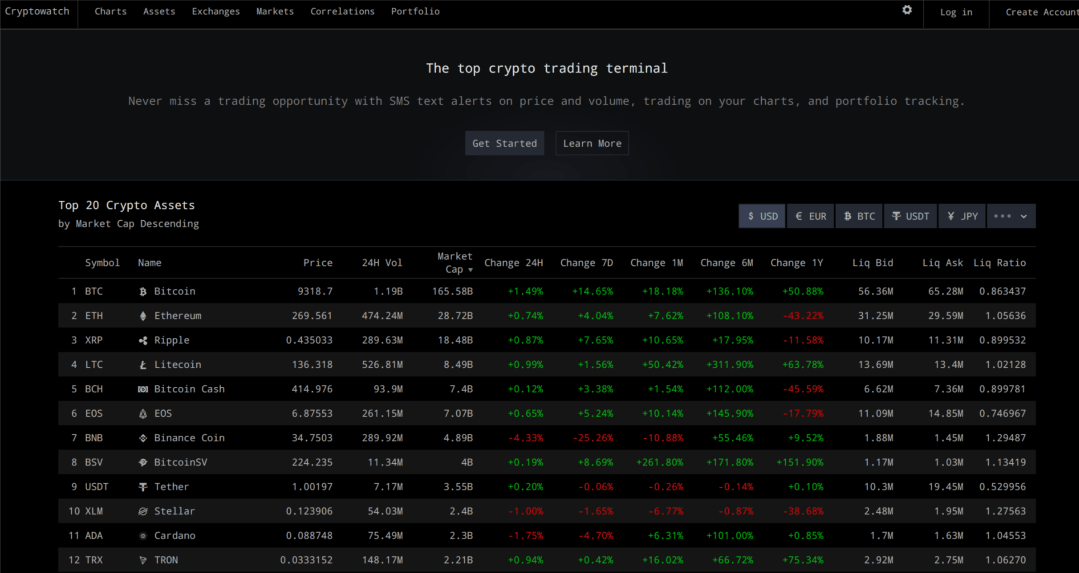Image resolution: width=1079 pixels, height=573 pixels.
Task: Click the Binance Coin icon
Action: 143,438
